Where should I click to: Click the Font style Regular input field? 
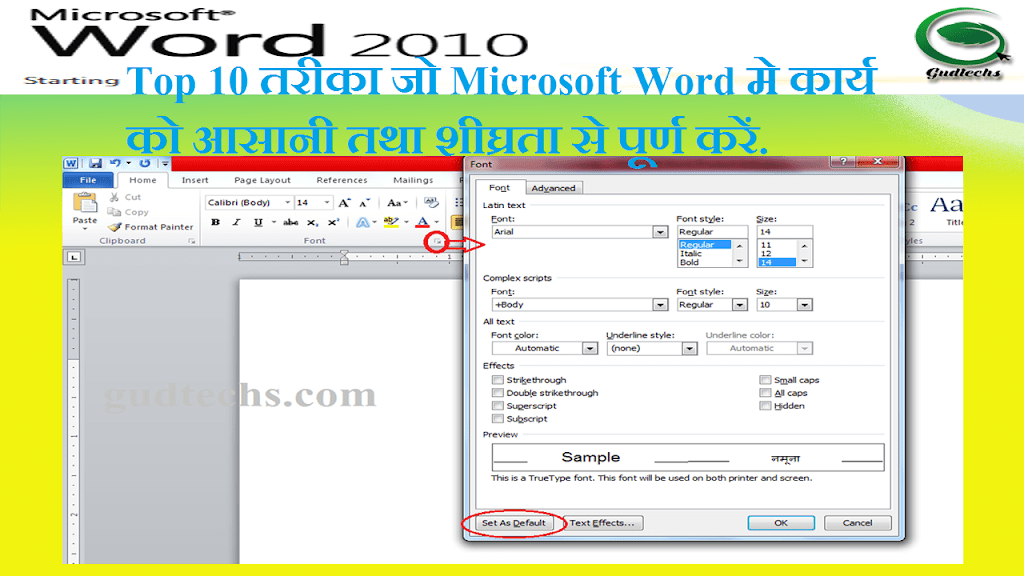click(x=712, y=232)
